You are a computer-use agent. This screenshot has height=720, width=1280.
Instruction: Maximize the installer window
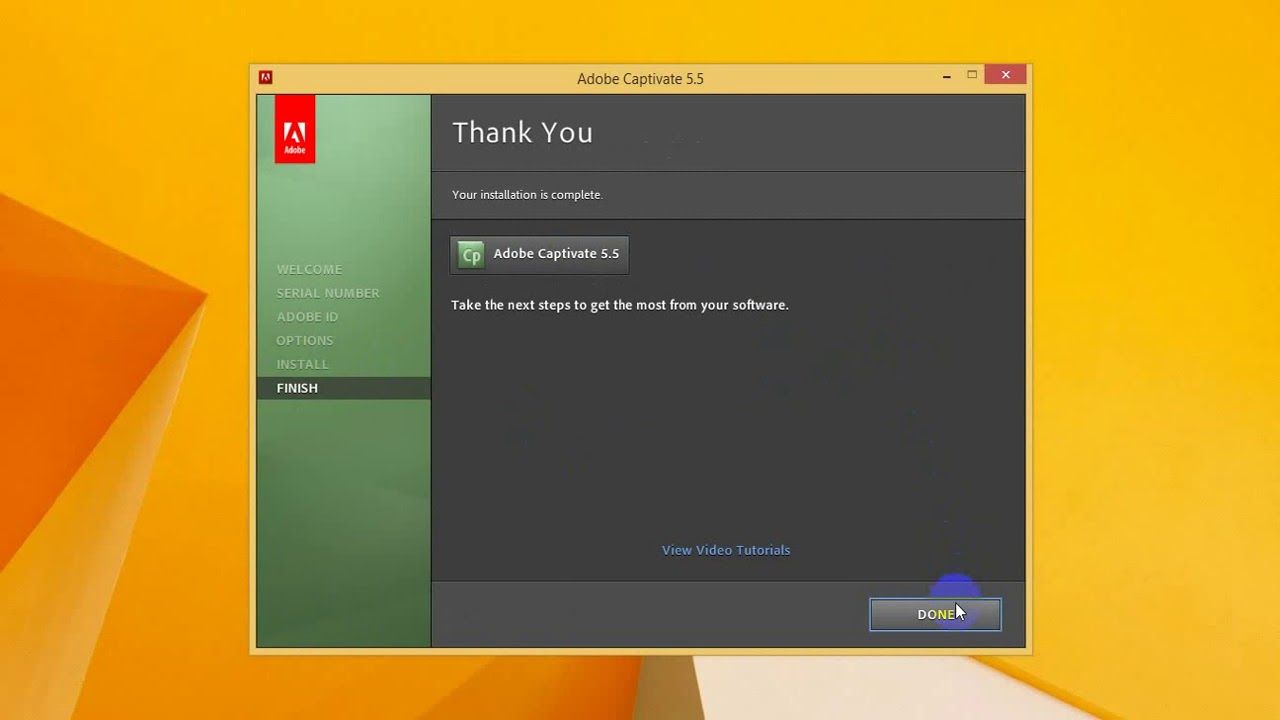(x=971, y=74)
